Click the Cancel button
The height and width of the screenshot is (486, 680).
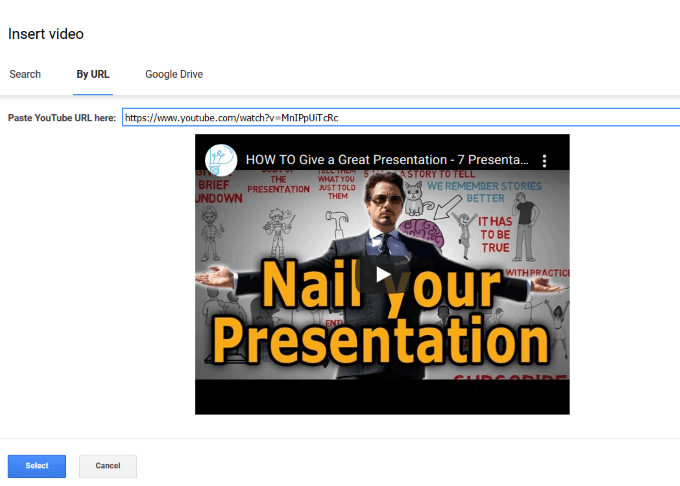108,466
